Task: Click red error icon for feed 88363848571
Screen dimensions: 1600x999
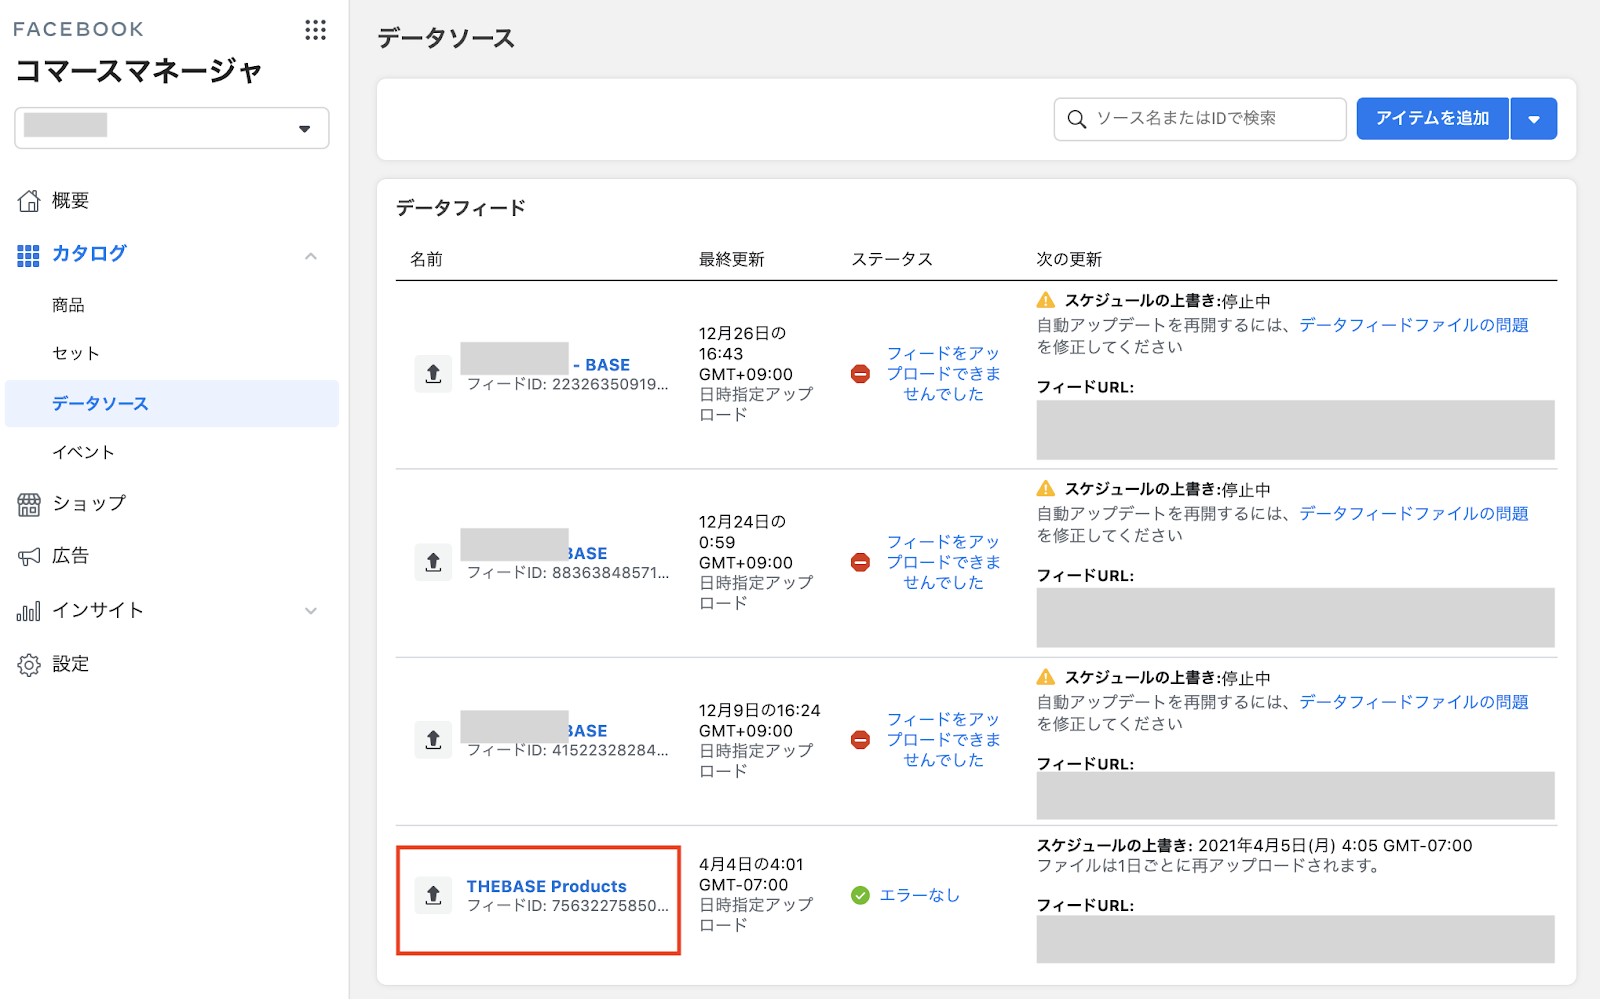Action: coord(860,562)
